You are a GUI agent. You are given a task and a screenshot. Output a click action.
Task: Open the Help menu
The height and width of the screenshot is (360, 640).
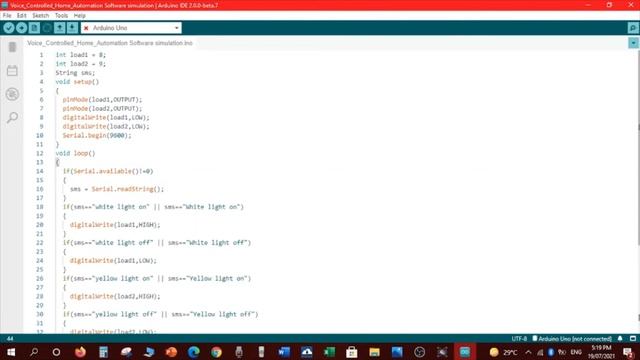(x=80, y=16)
